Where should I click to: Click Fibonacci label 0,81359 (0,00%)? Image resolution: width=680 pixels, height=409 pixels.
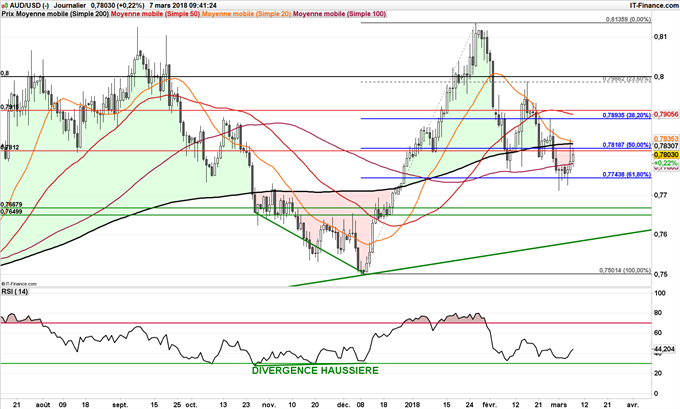tap(628, 20)
